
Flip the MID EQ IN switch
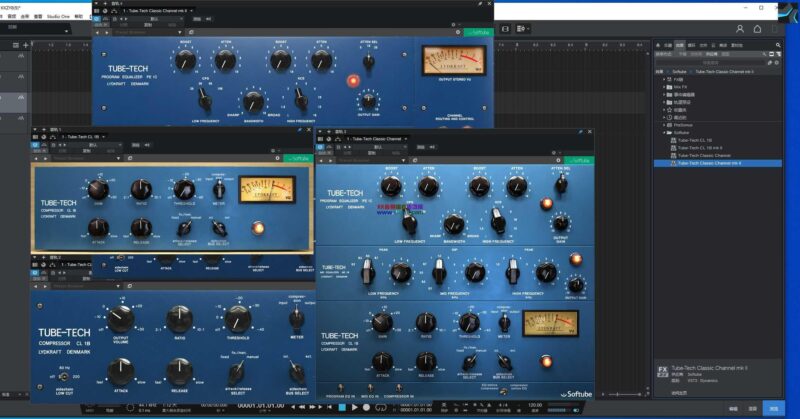(x=370, y=389)
